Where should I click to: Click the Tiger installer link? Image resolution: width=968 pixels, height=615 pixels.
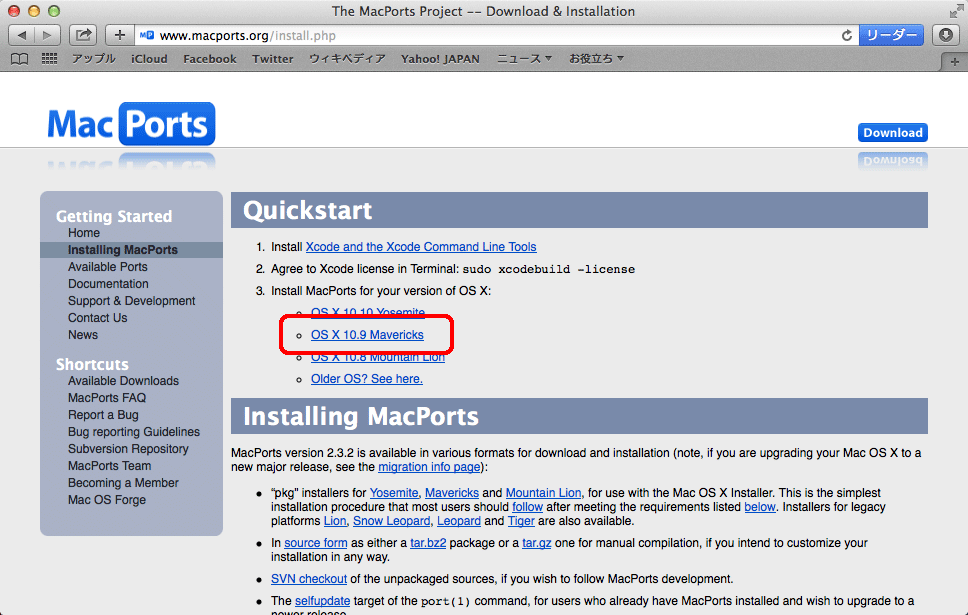521,521
